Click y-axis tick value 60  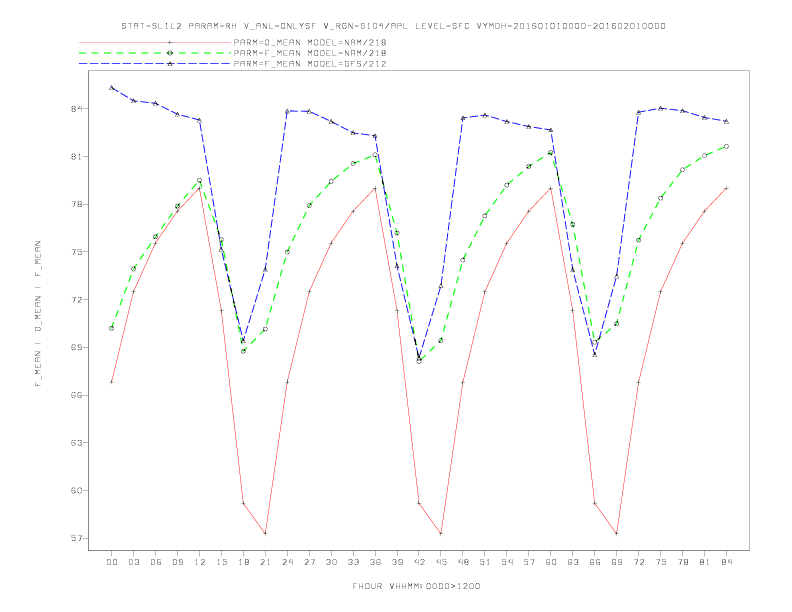[x=77, y=491]
